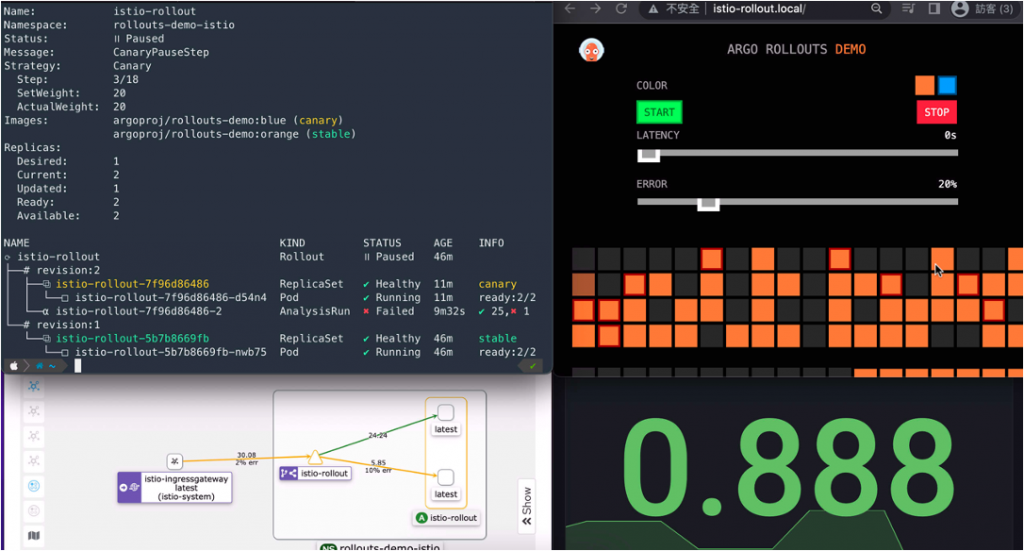1024x551 pixels.
Task: Open the browser media control icon
Action: 908,8
